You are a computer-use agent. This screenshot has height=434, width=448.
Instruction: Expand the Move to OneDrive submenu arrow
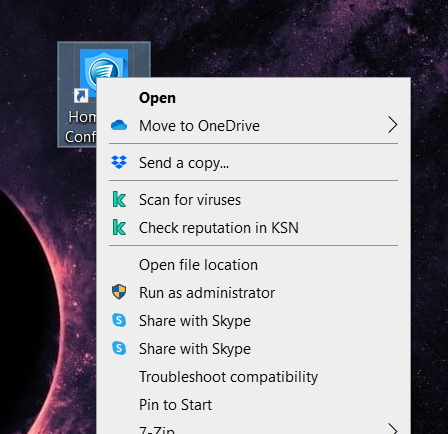pyautogui.click(x=393, y=125)
